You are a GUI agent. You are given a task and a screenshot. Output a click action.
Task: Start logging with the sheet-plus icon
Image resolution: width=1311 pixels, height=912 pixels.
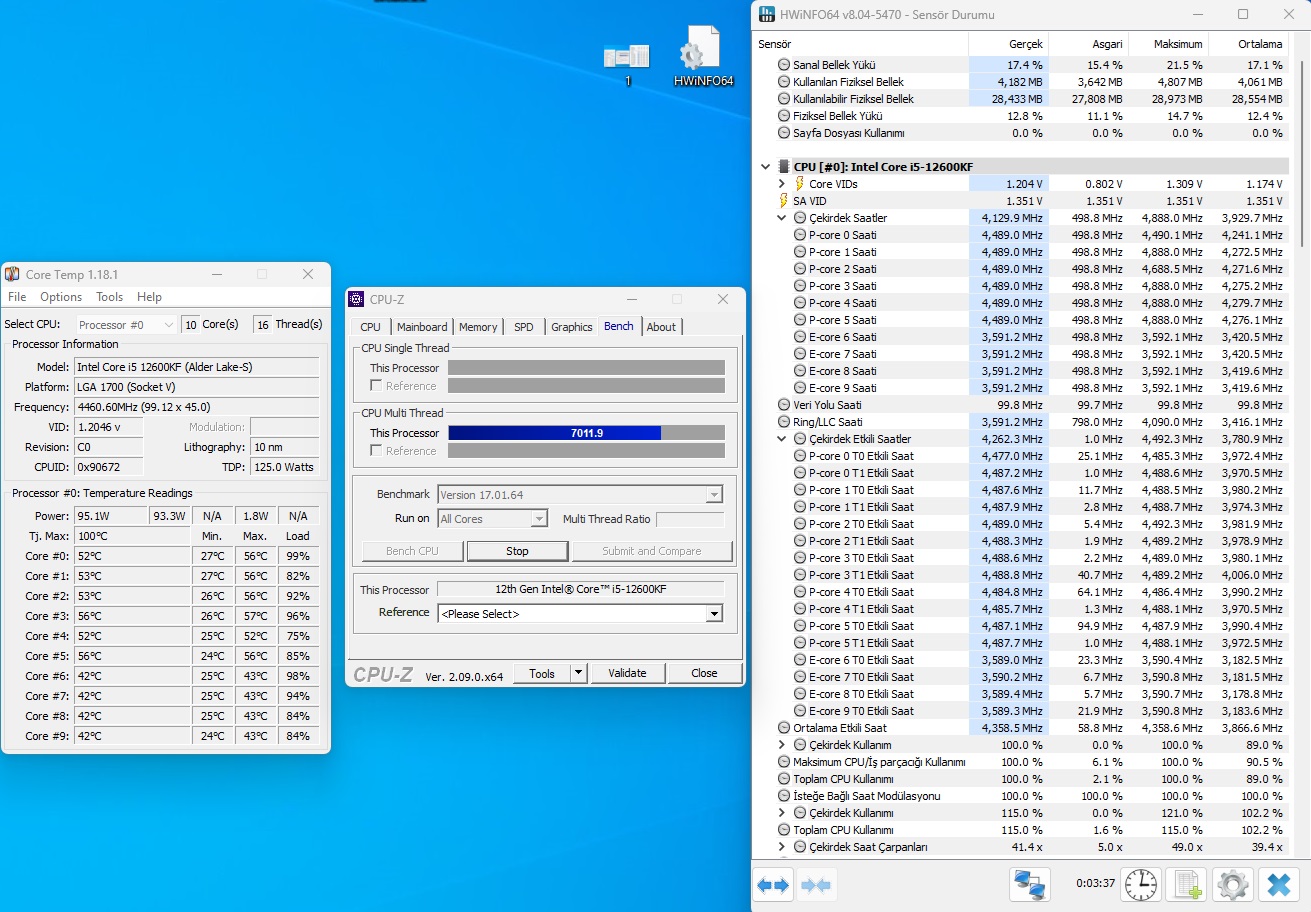[x=1187, y=885]
